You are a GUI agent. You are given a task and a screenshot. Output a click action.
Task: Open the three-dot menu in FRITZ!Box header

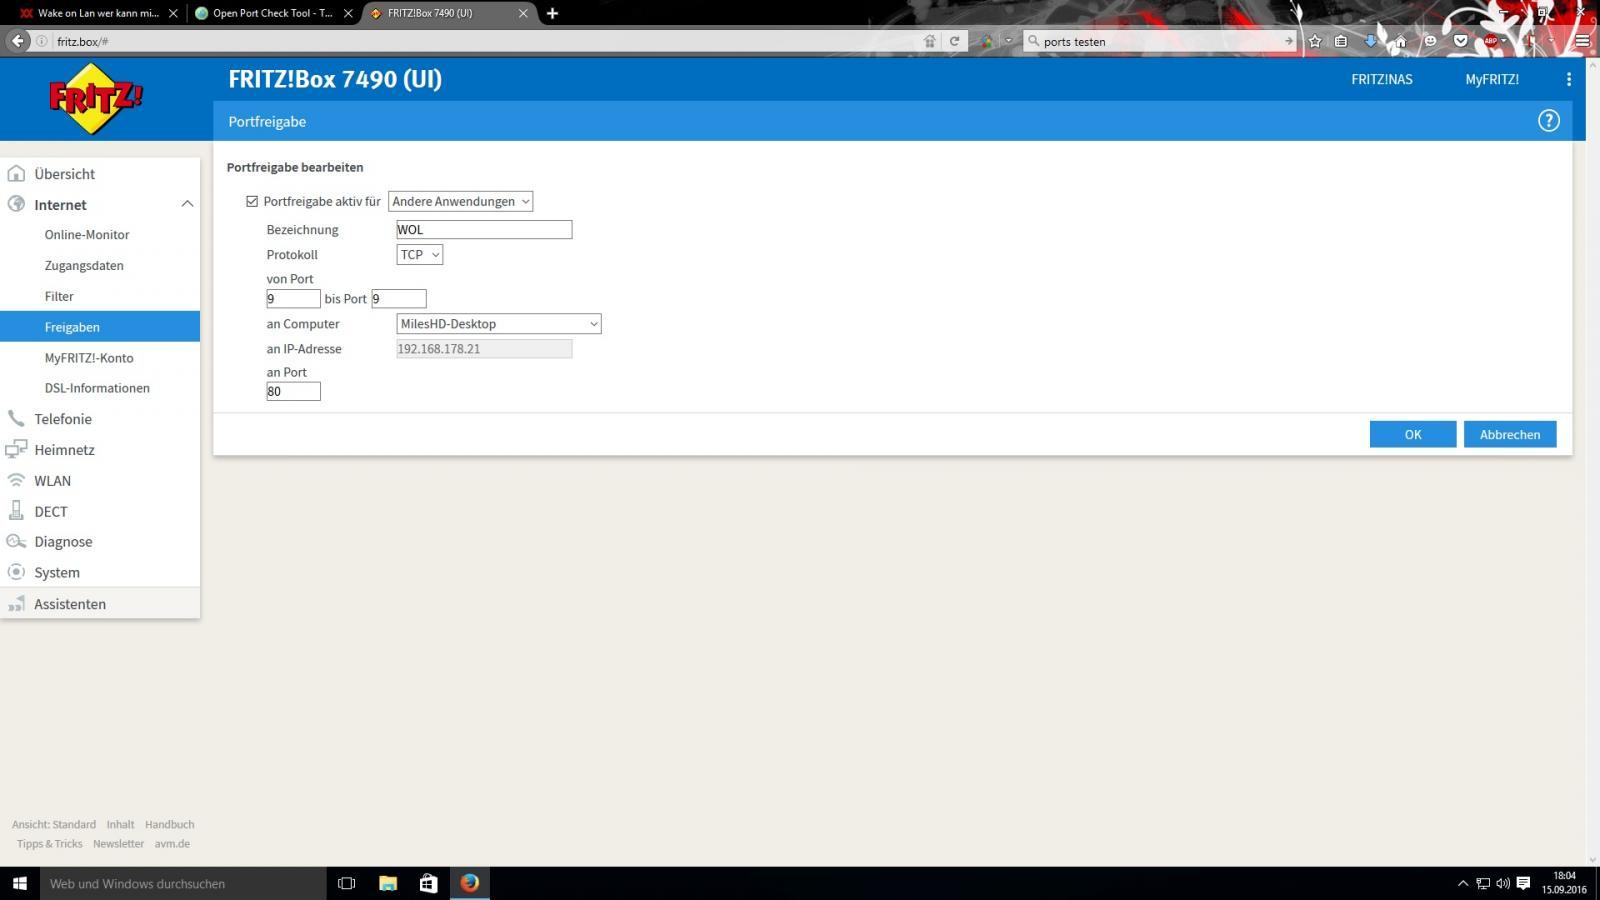1568,79
